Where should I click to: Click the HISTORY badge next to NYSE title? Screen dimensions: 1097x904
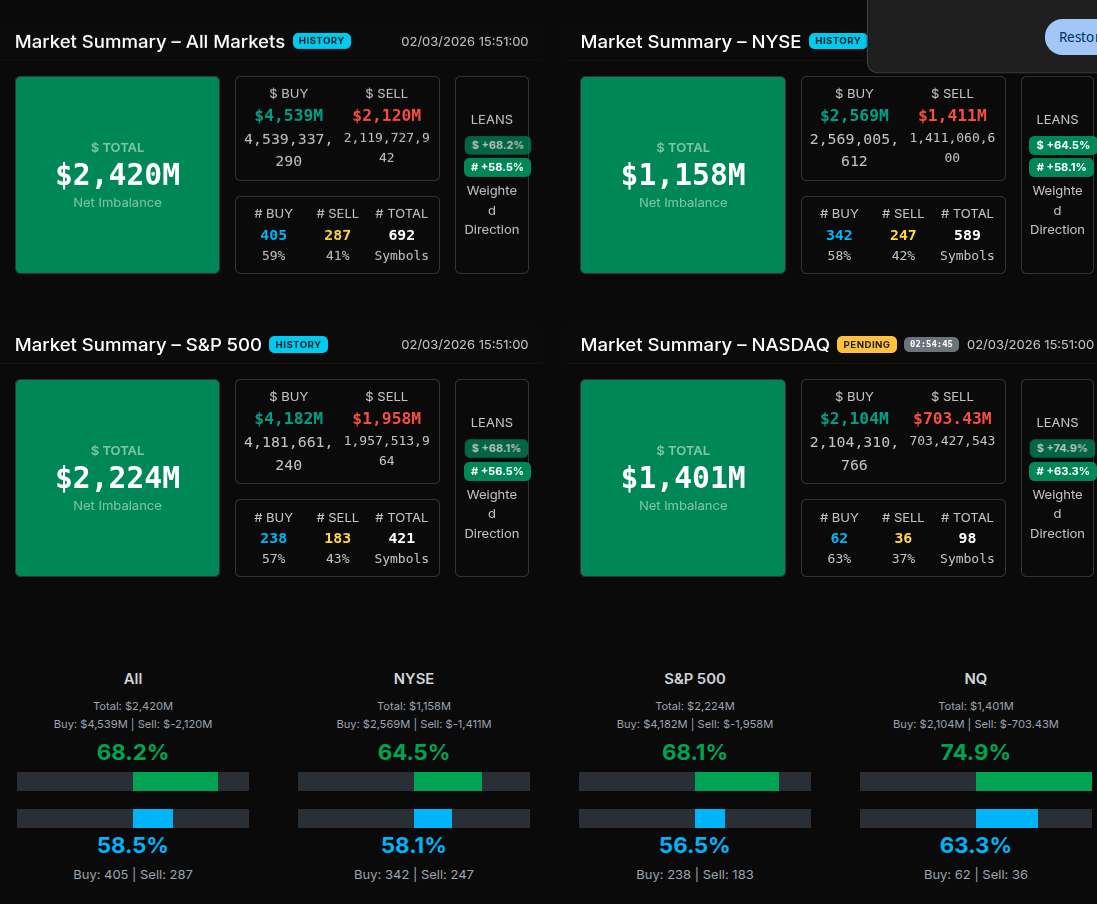[x=837, y=41]
